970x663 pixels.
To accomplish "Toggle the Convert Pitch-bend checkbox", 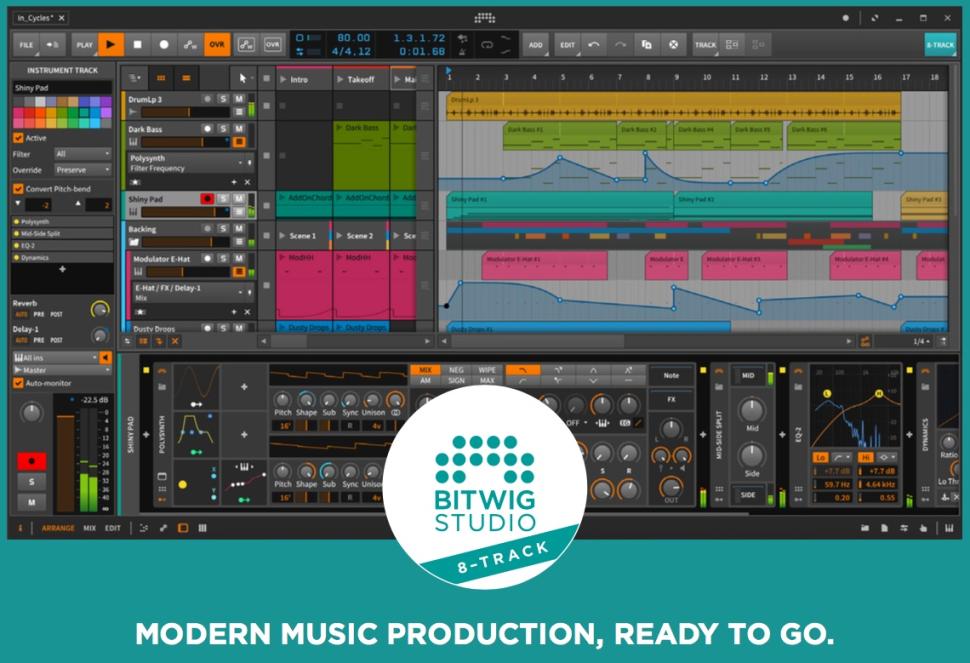I will (18, 189).
